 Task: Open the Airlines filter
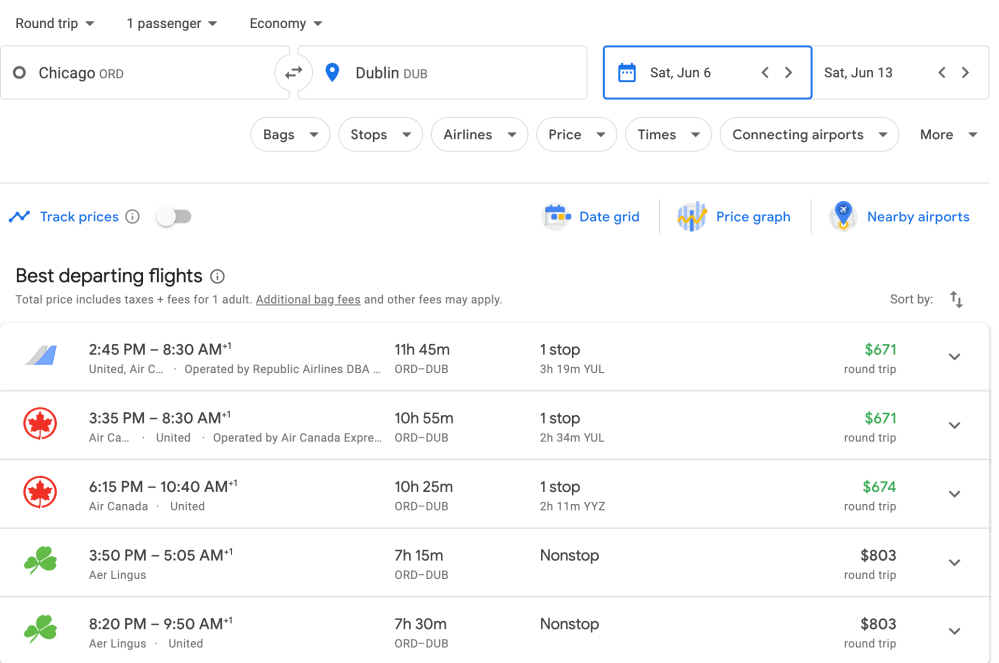(479, 135)
